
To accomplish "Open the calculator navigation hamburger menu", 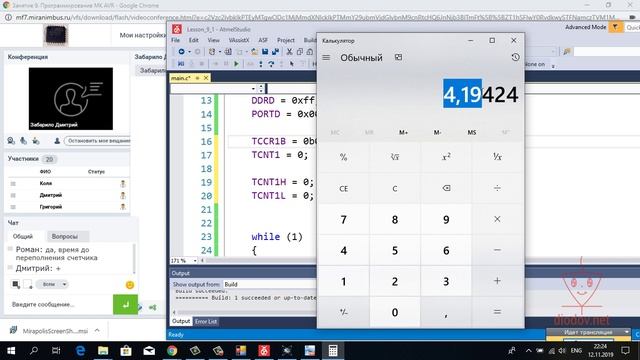I will point(326,58).
